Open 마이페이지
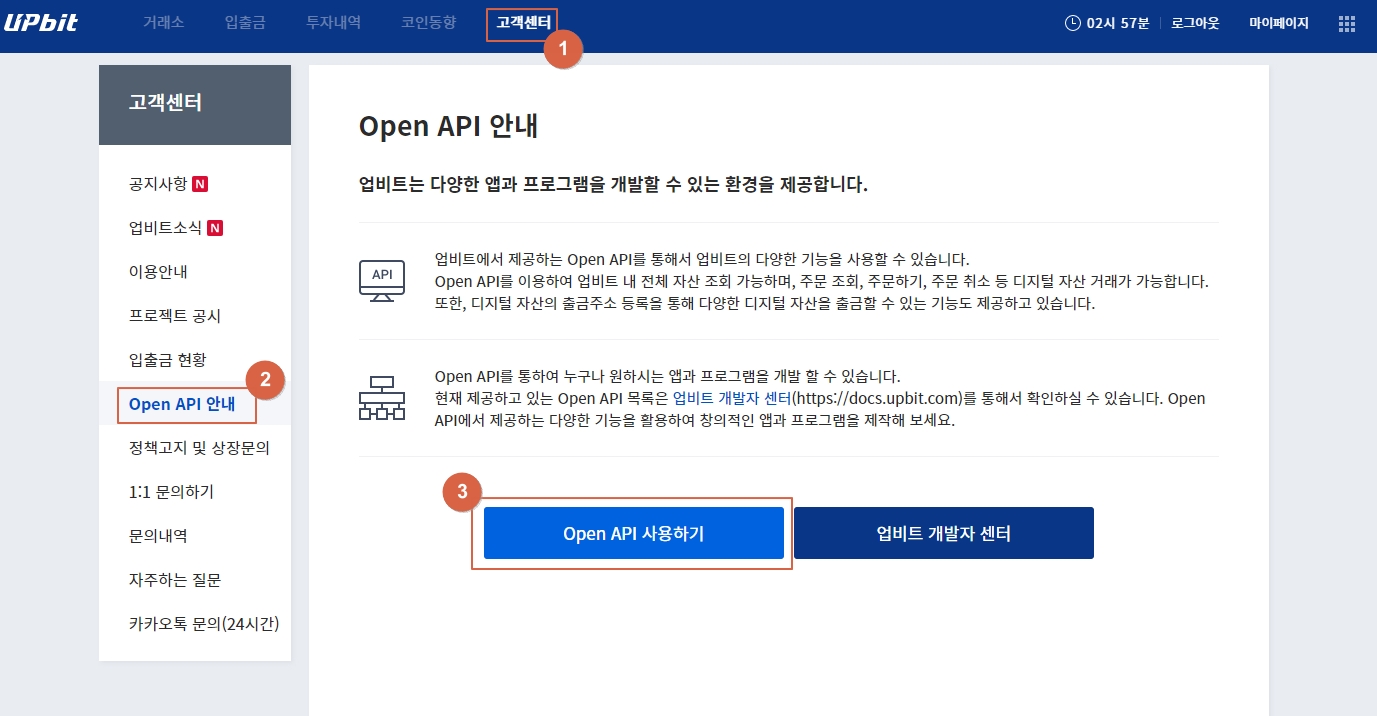Image resolution: width=1377 pixels, height=716 pixels. point(1279,23)
